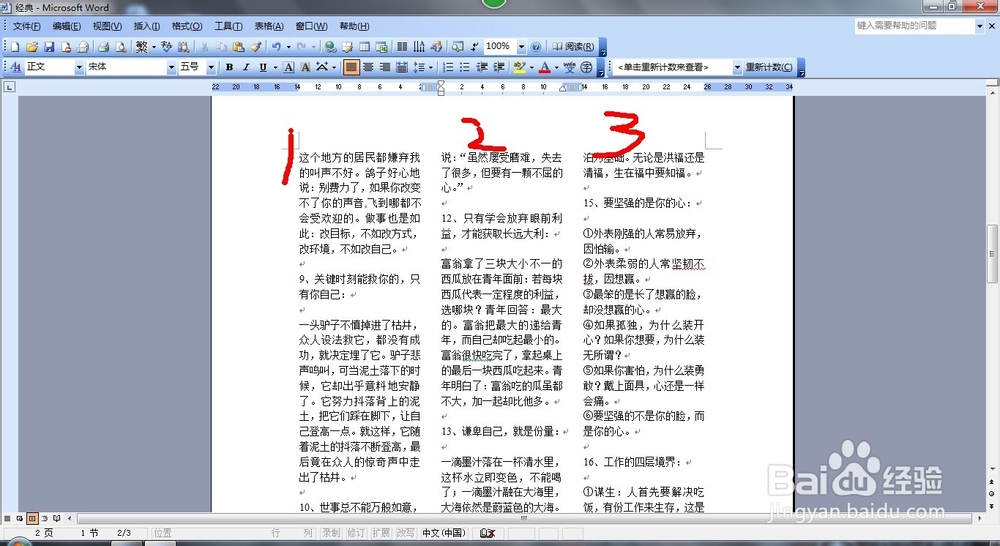This screenshot has height=546, width=1000.
Task: Open the 插入(I) menu
Action: [147, 26]
